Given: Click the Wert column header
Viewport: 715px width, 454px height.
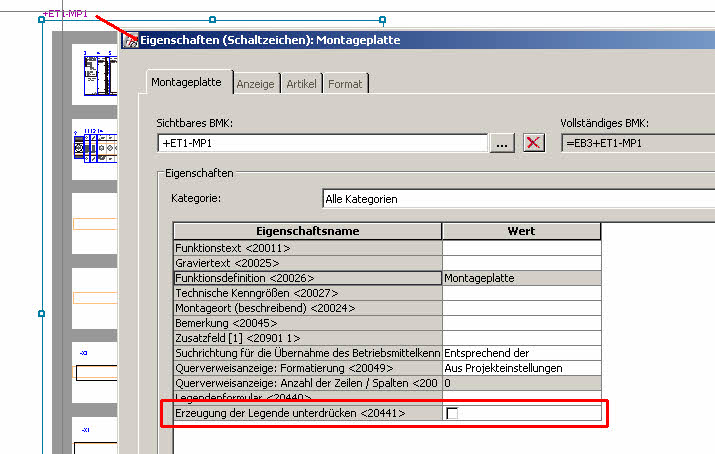Looking at the screenshot, I should coord(521,231).
